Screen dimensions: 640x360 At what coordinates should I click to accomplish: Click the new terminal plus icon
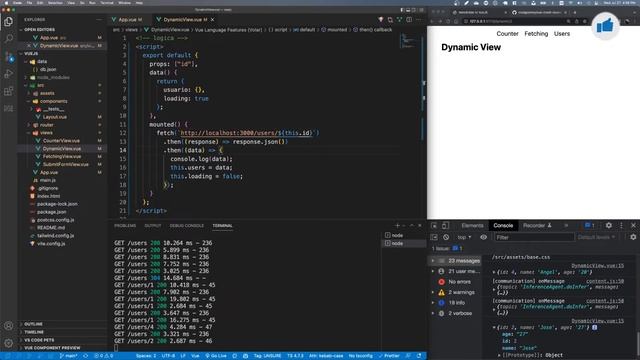[x=397, y=225]
